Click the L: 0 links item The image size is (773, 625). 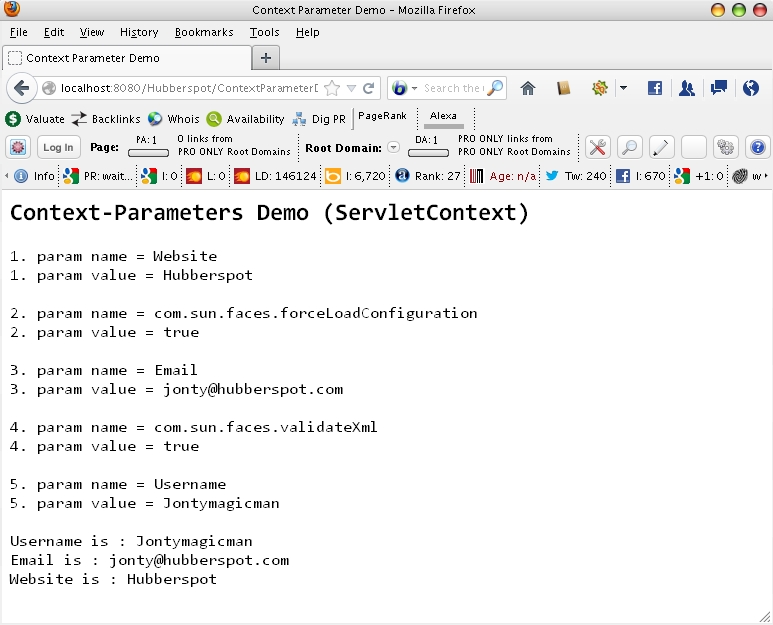point(206,176)
